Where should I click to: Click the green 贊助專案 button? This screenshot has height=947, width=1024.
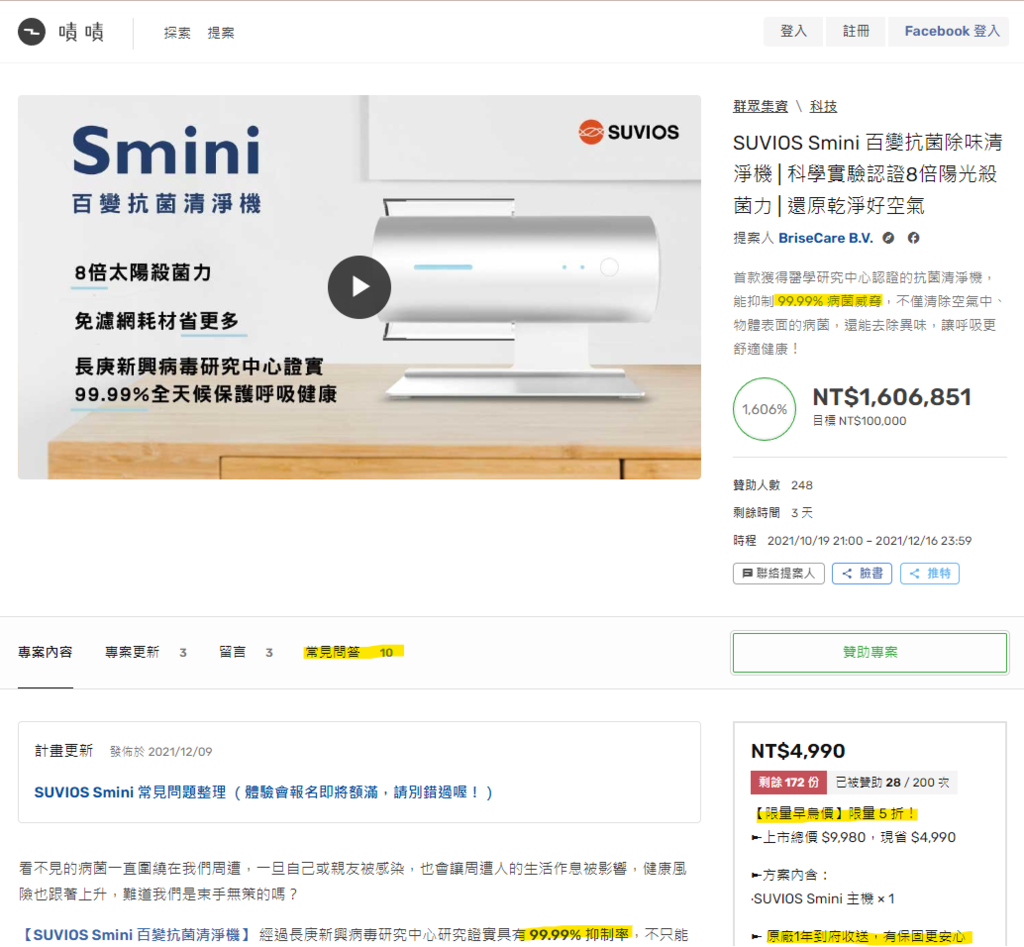point(870,652)
